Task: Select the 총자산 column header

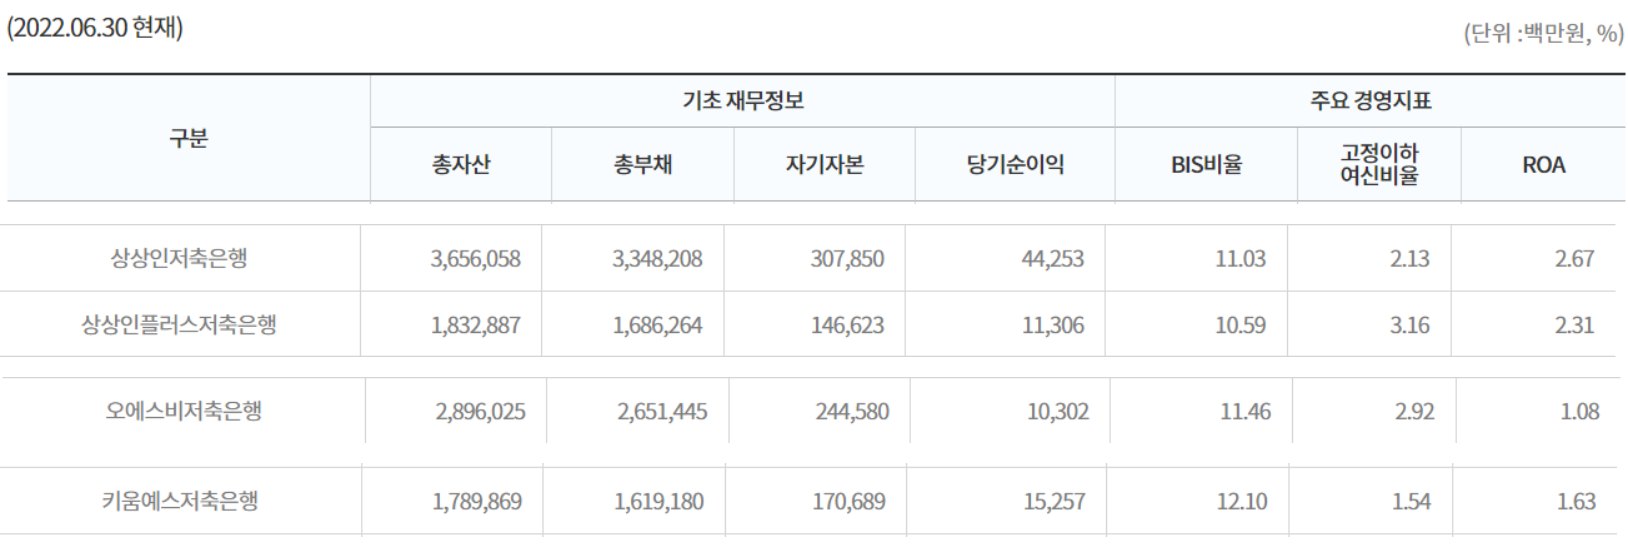Action: point(461,165)
